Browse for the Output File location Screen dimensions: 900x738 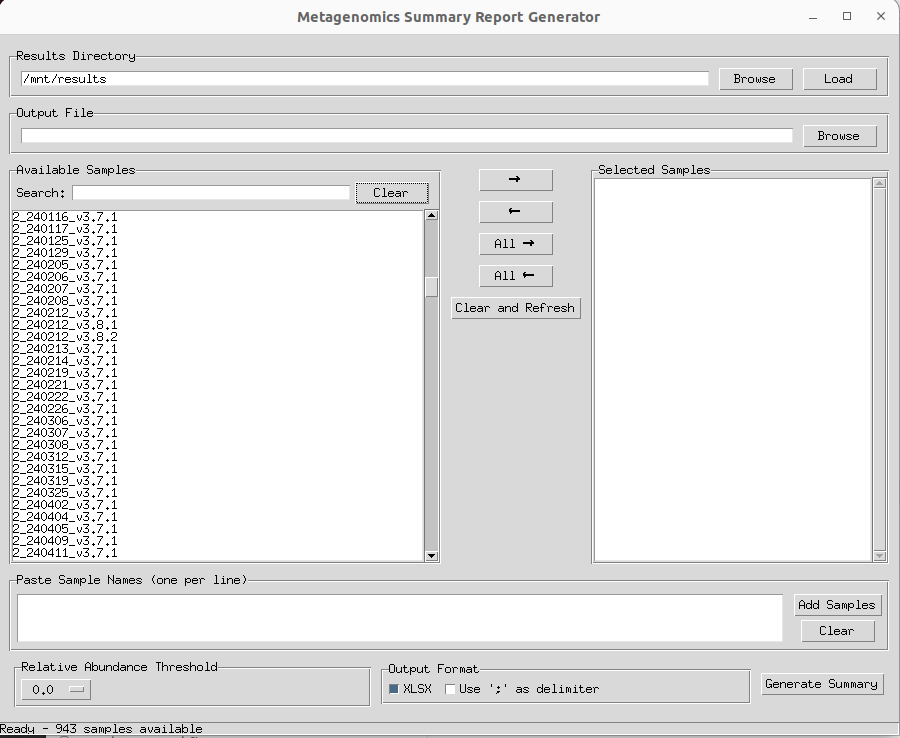(838, 136)
